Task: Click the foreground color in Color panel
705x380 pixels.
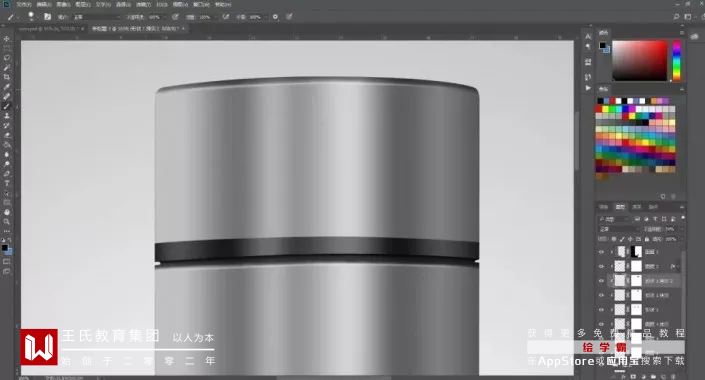Action: coord(602,45)
